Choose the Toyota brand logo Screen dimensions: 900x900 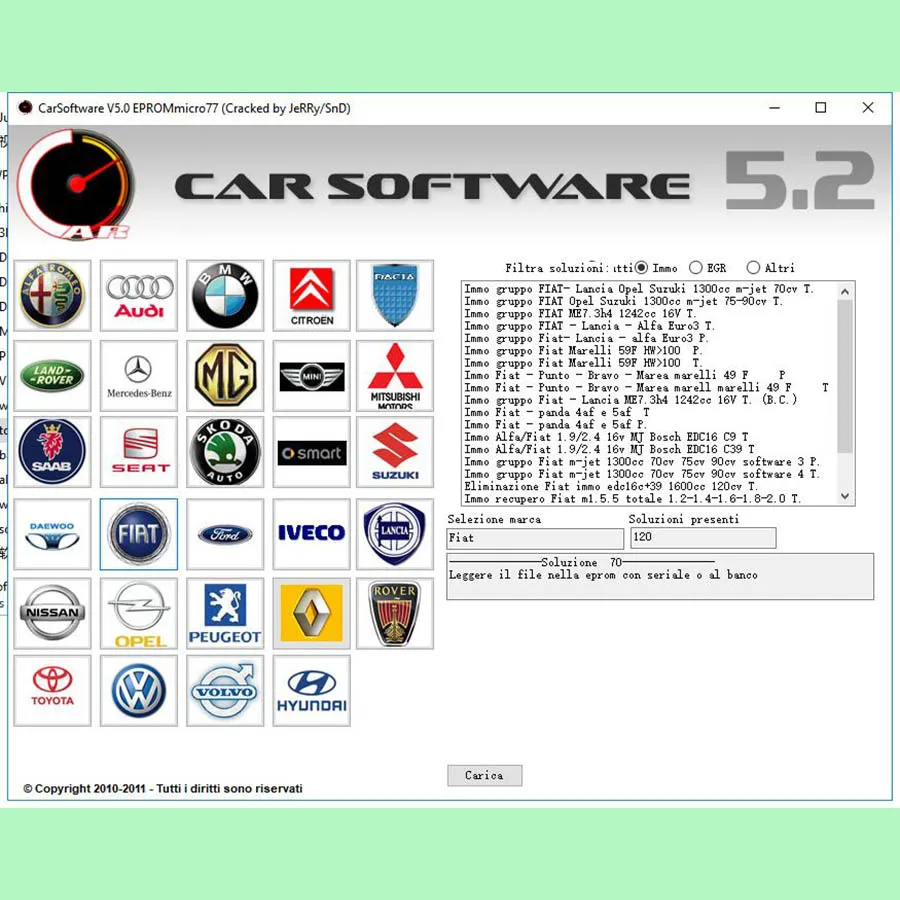coord(52,691)
